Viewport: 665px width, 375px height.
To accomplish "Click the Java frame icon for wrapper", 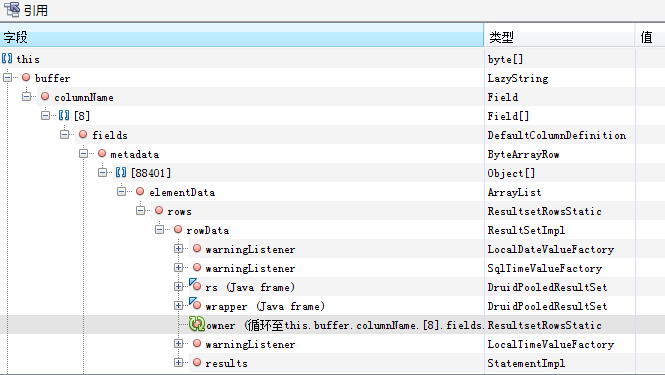I will pos(195,304).
